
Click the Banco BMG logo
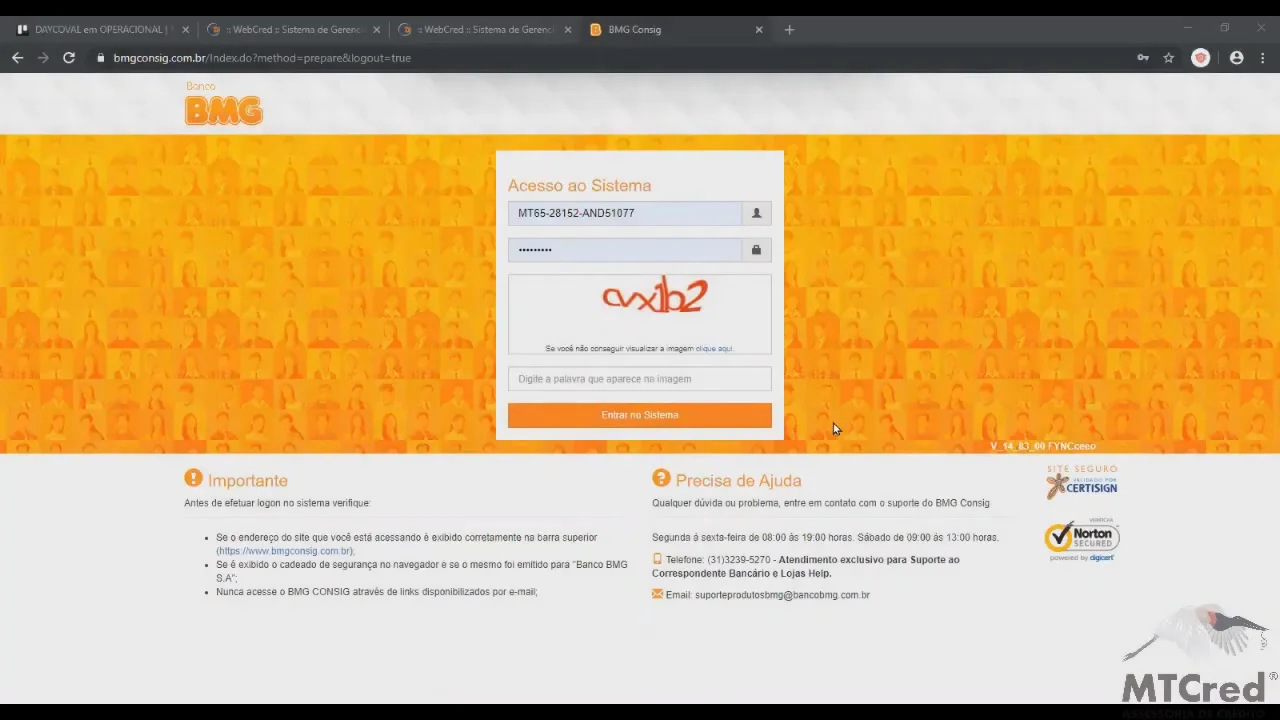pyautogui.click(x=223, y=104)
